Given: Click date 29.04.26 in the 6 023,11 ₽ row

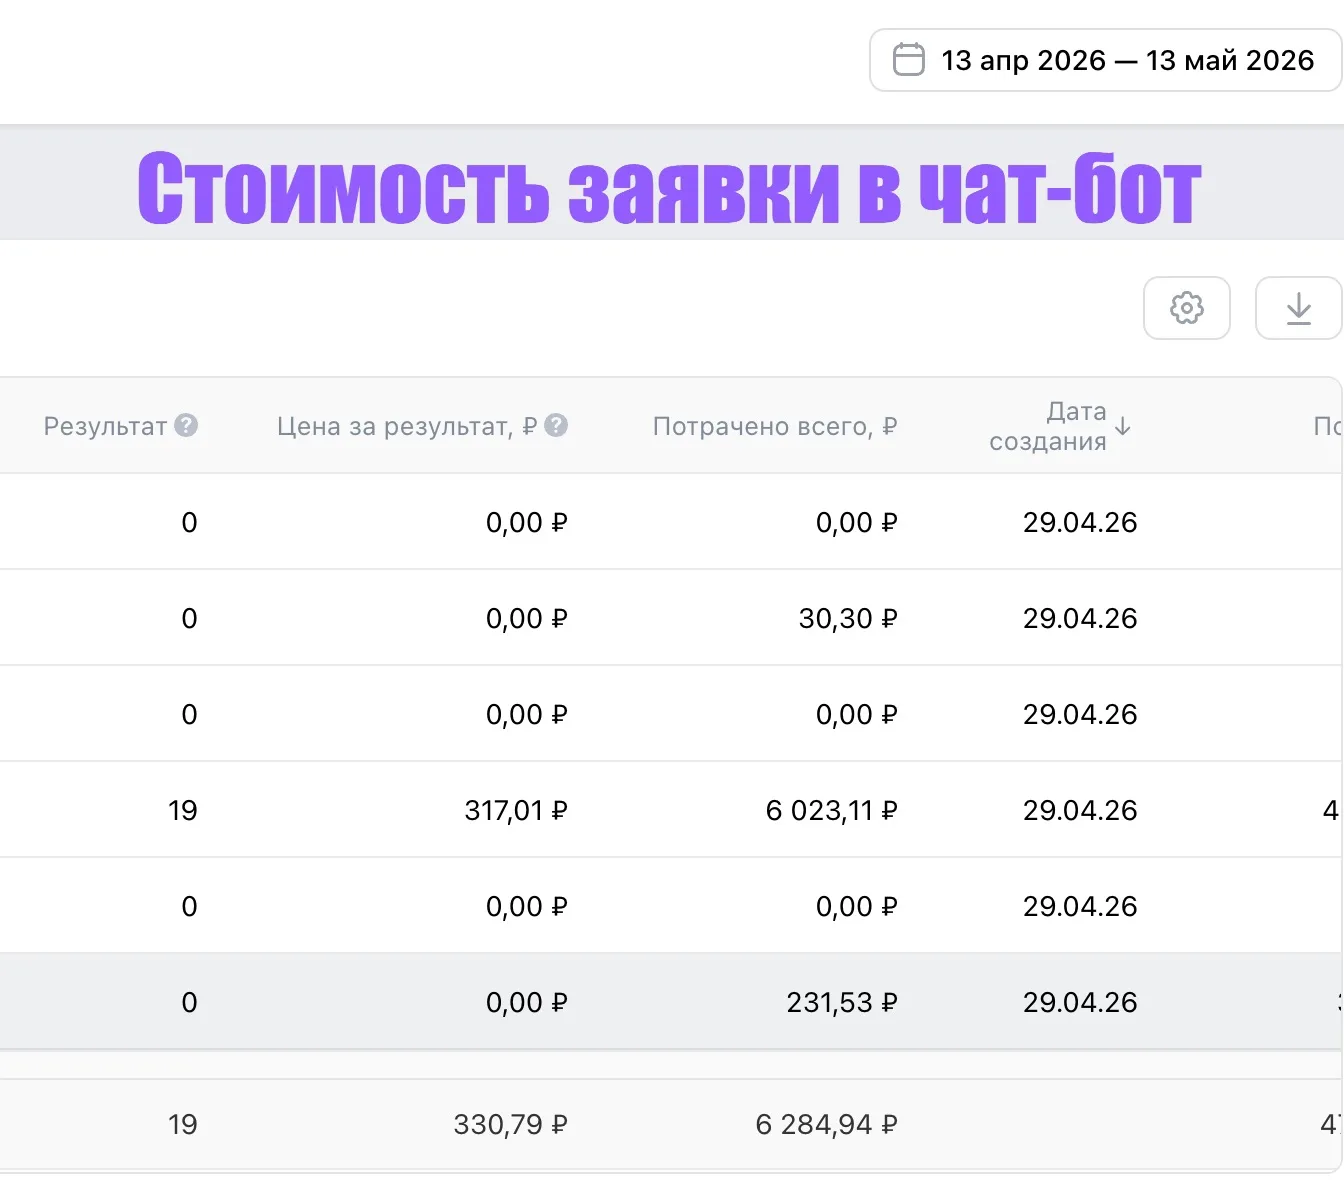Looking at the screenshot, I should click(x=1080, y=810).
